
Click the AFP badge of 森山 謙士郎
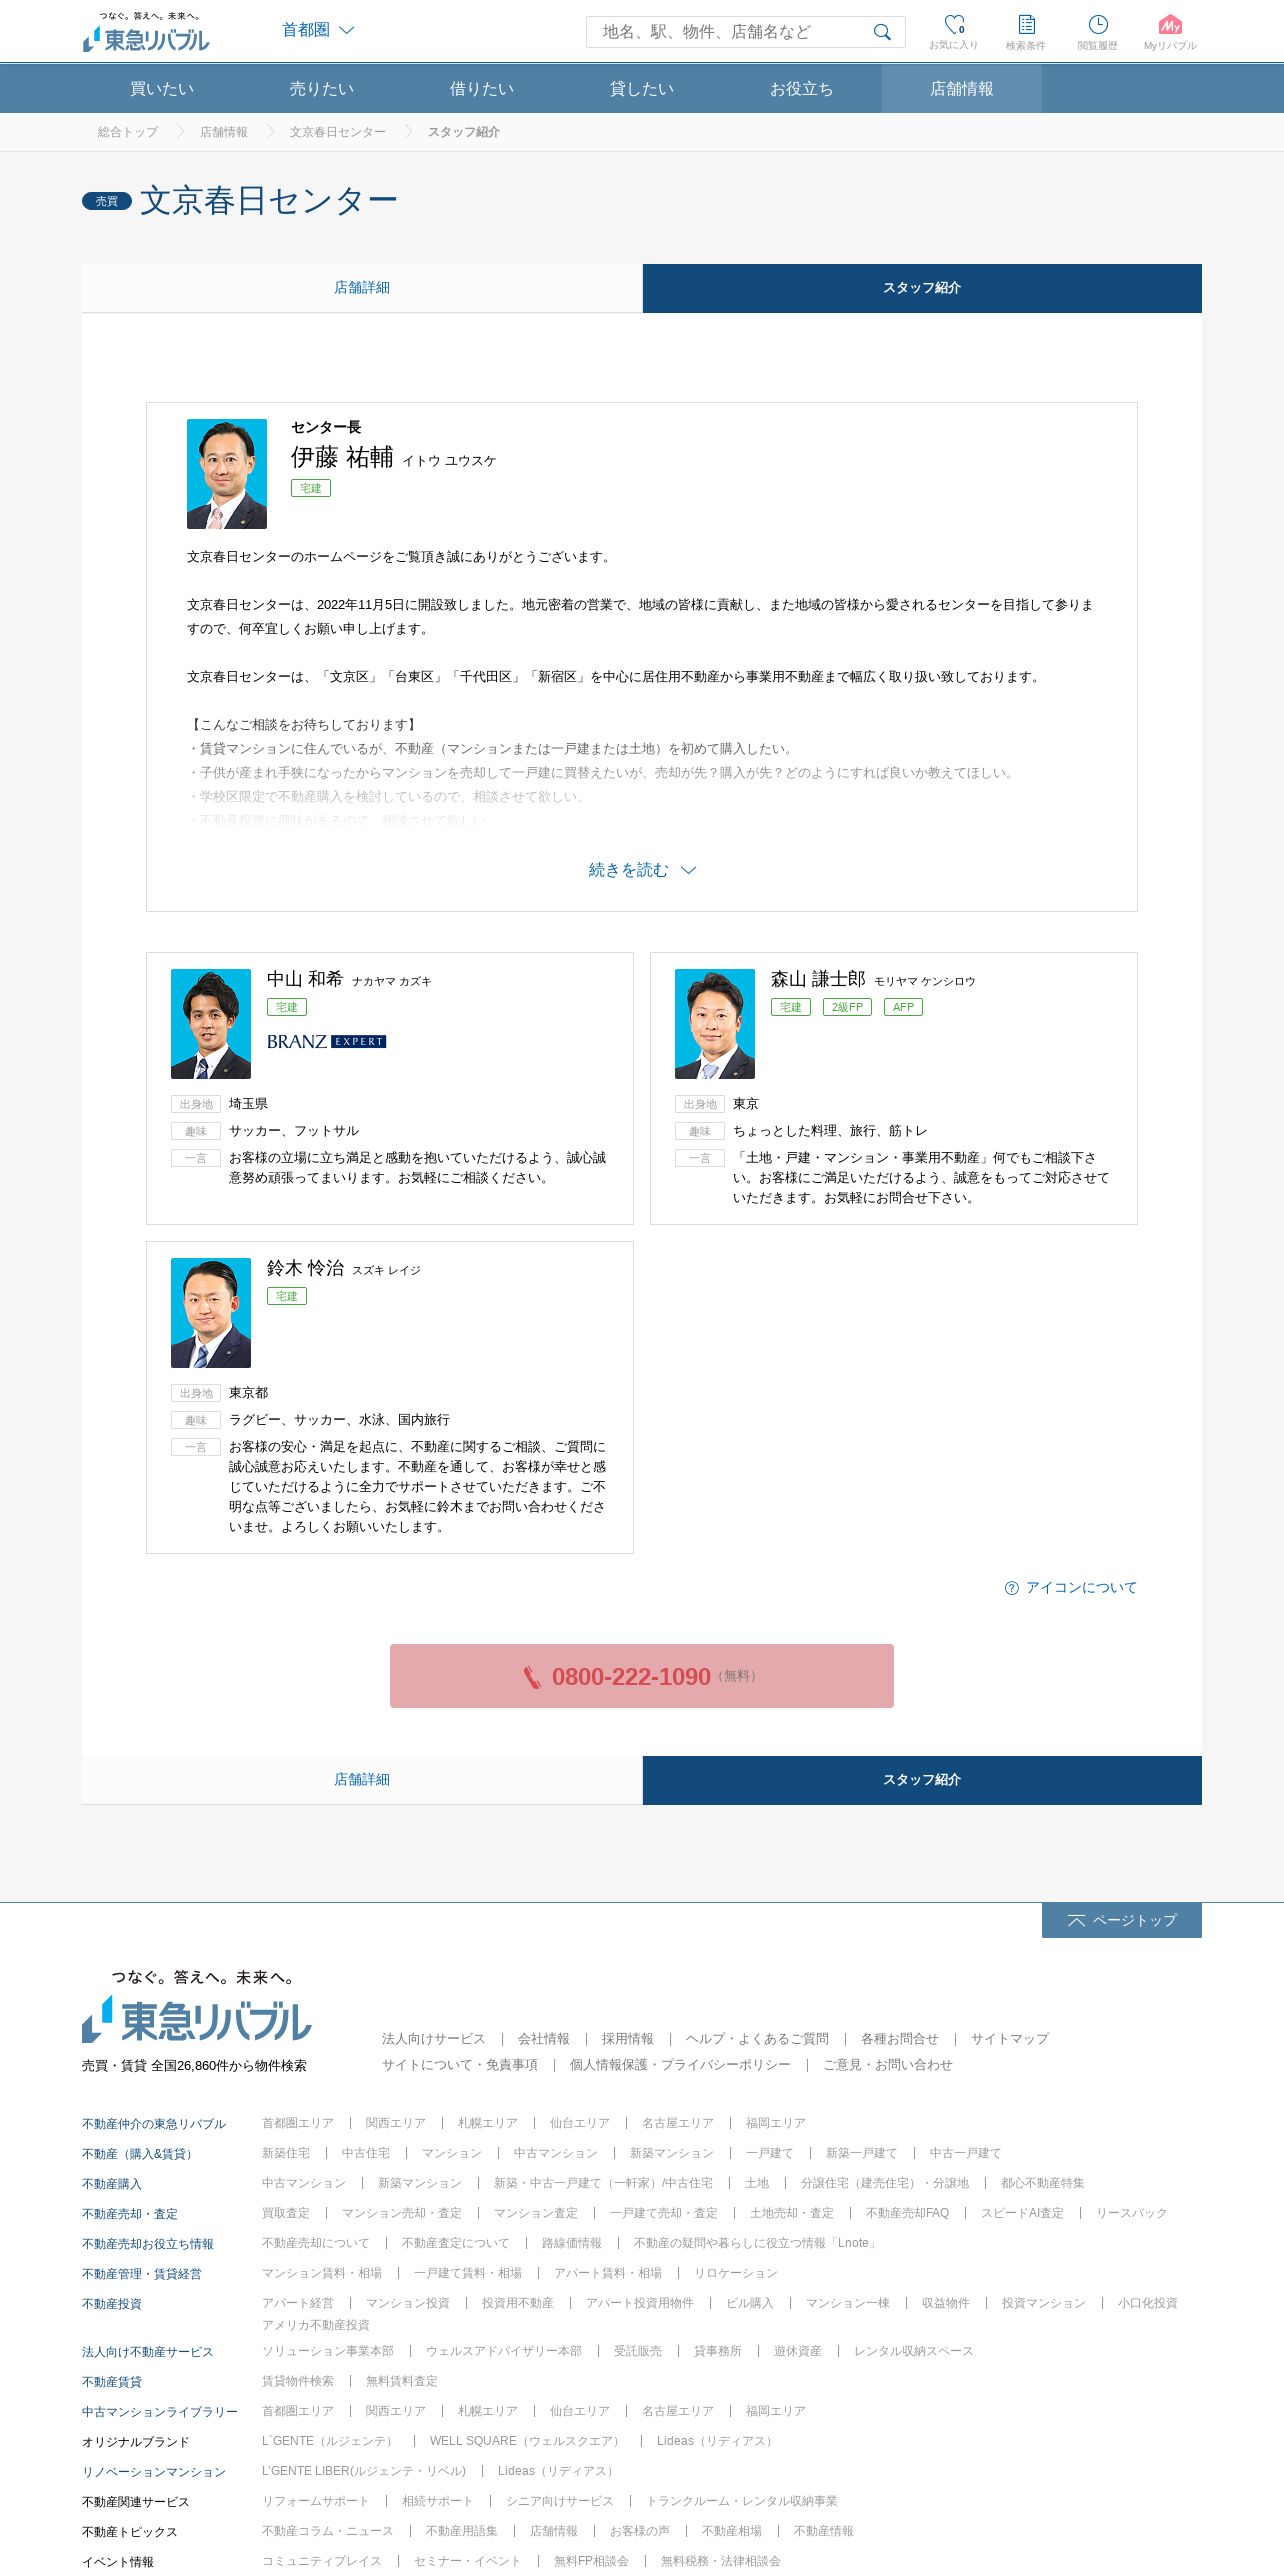coord(903,1007)
